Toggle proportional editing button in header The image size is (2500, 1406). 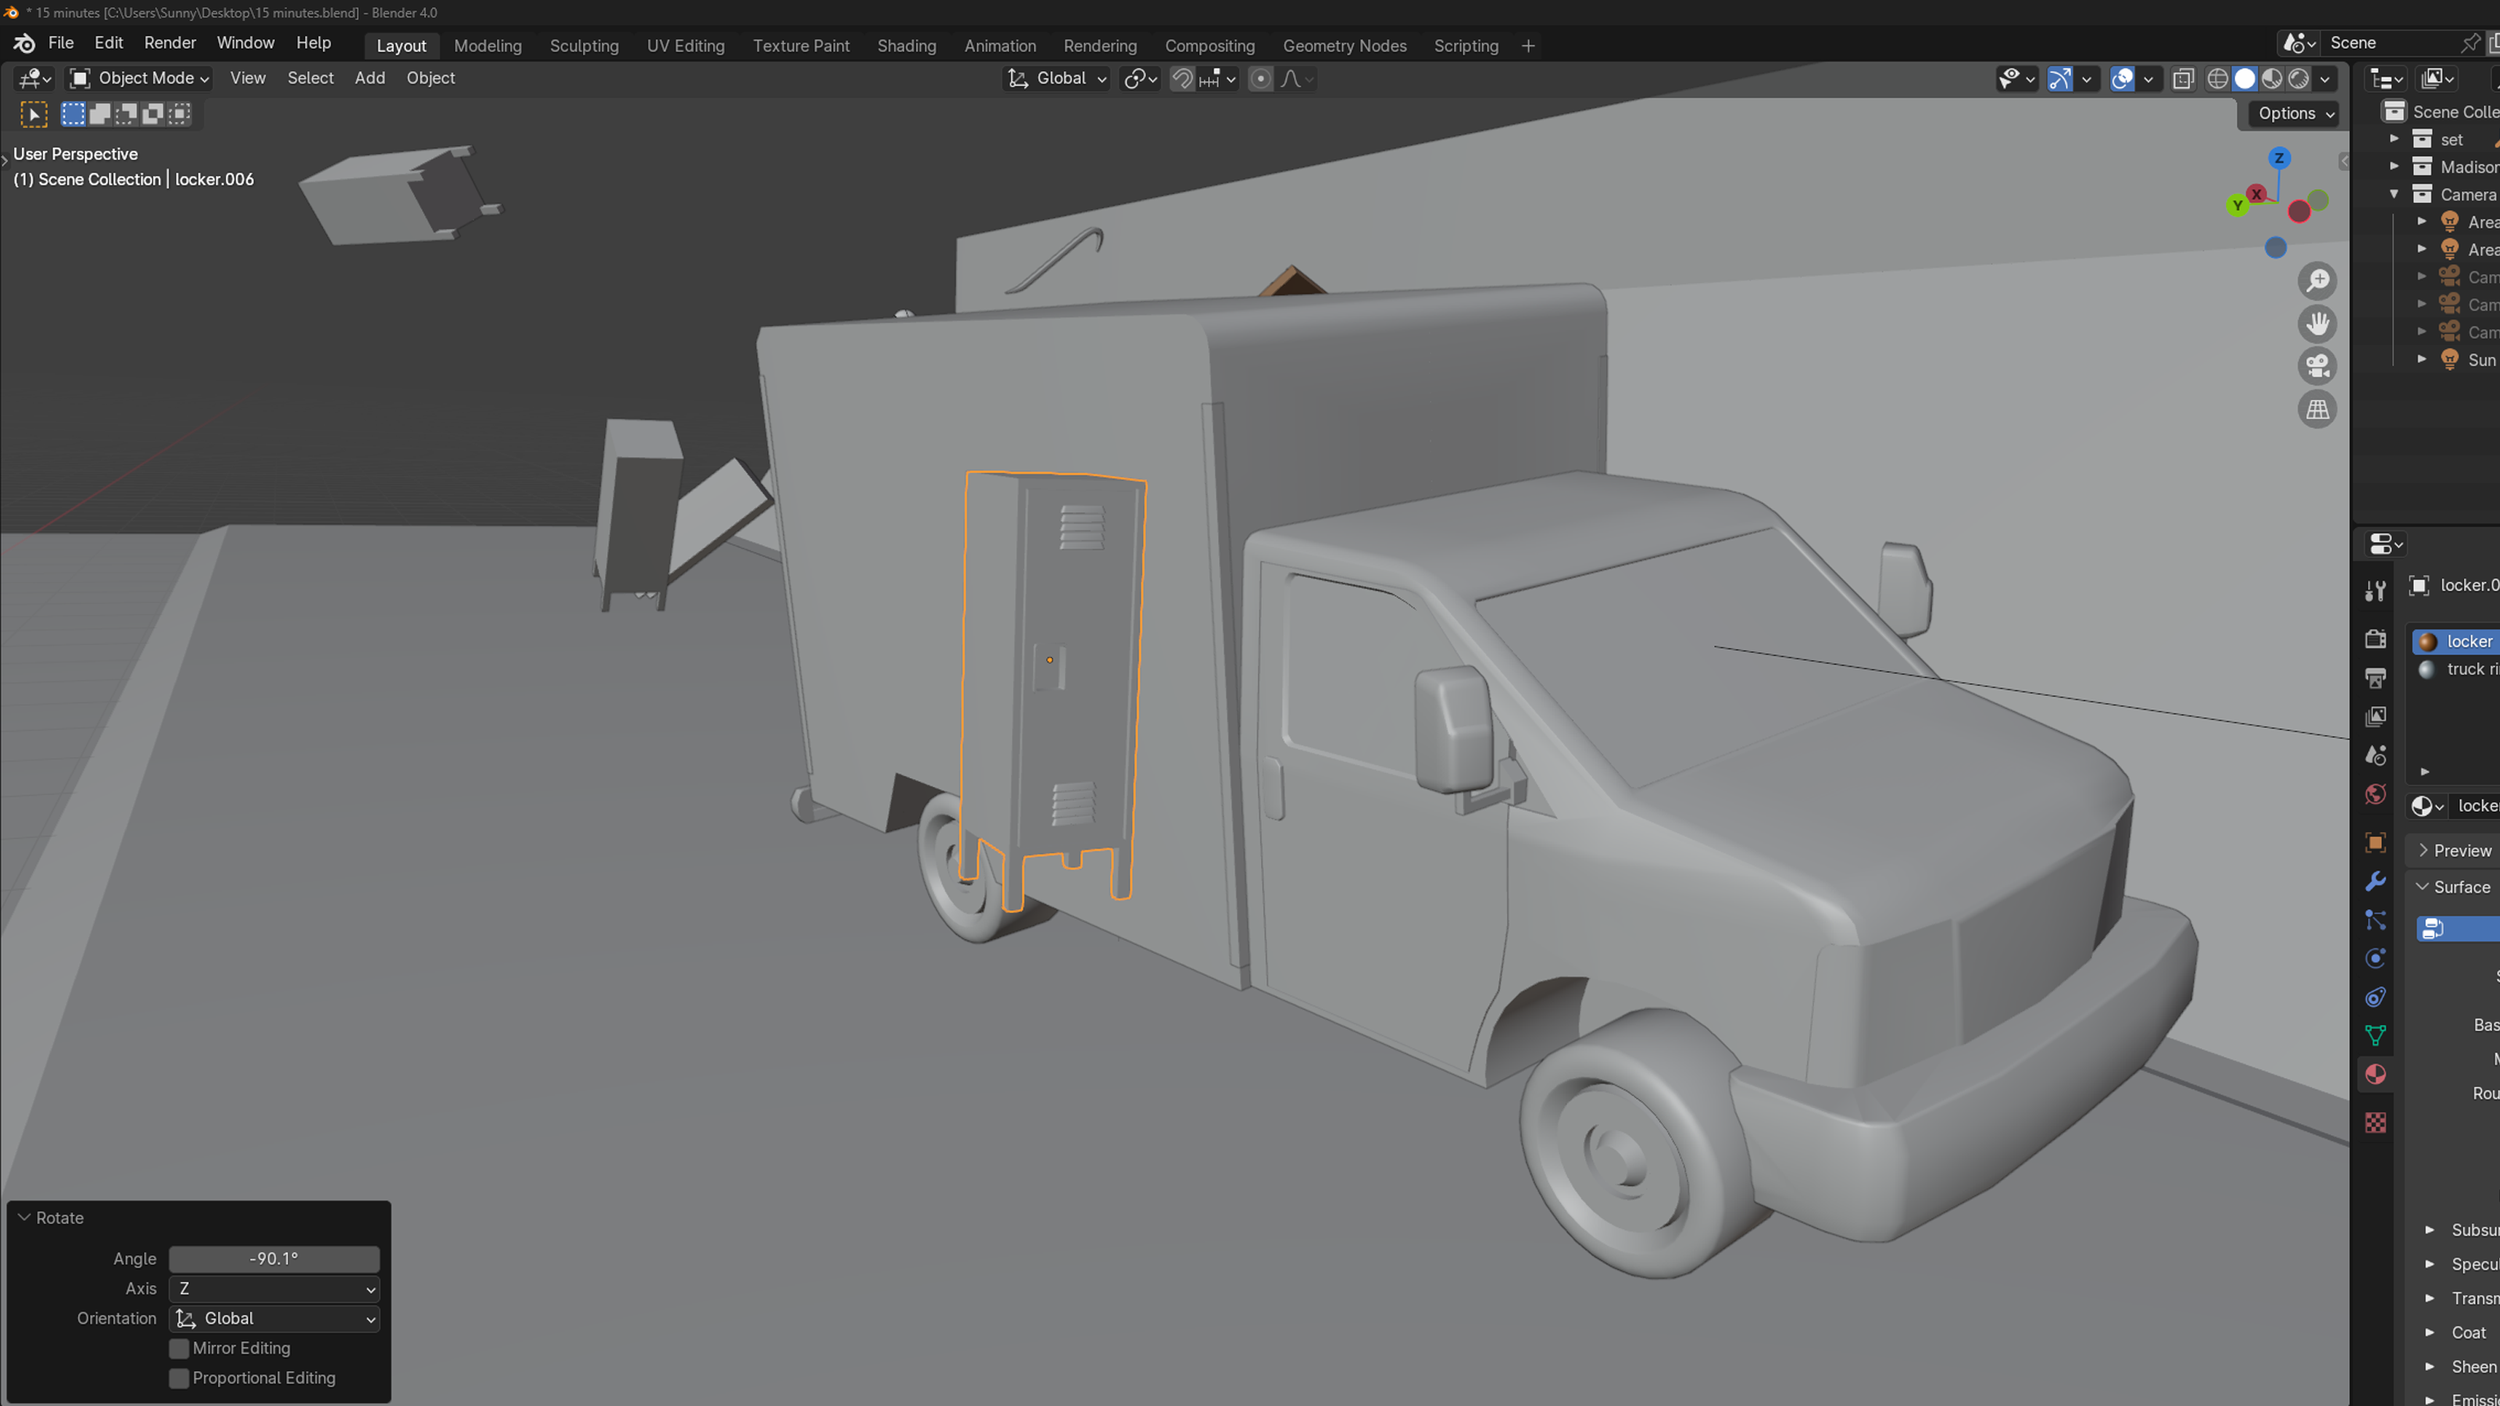[1260, 79]
